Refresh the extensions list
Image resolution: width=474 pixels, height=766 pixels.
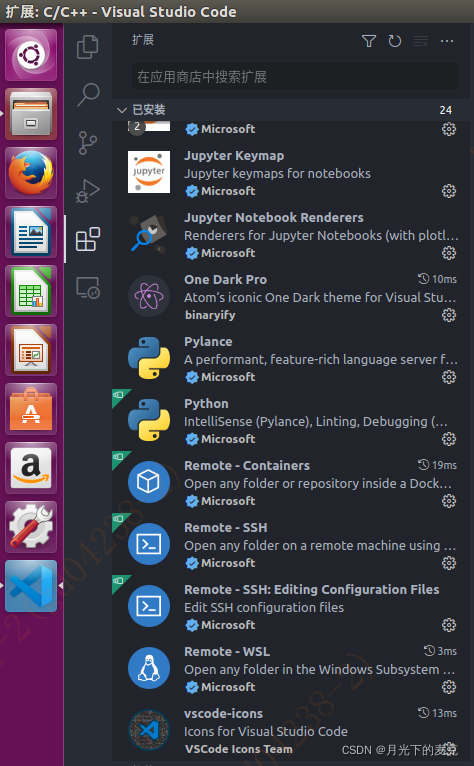click(x=395, y=41)
